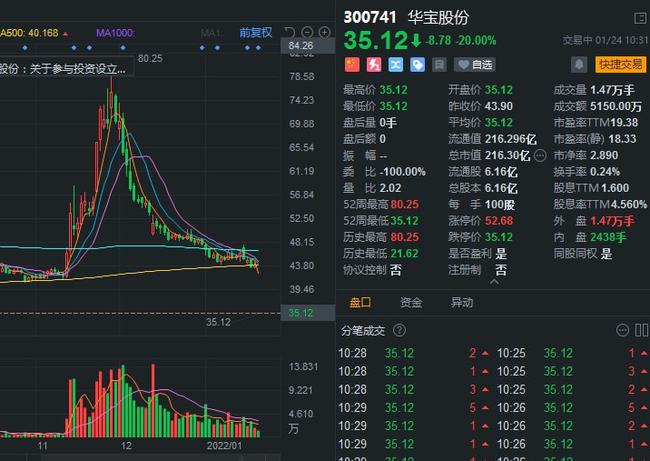Click stock code 300741
The height and width of the screenshot is (461, 650).
(370, 17)
